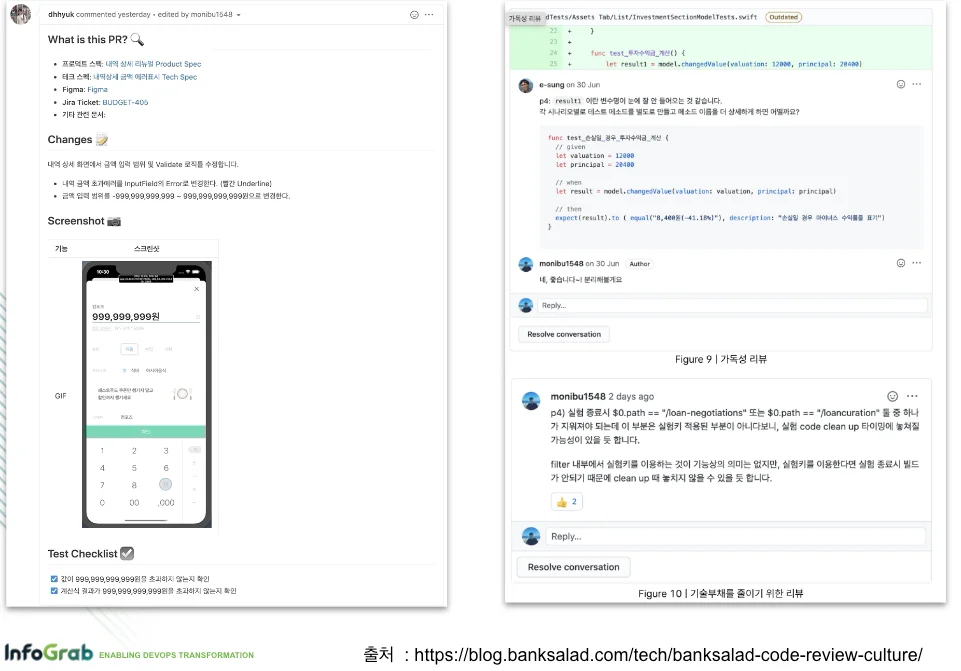
Task: Open kebab menu on monibu1548's 30 Jun reply
Action: [x=917, y=263]
